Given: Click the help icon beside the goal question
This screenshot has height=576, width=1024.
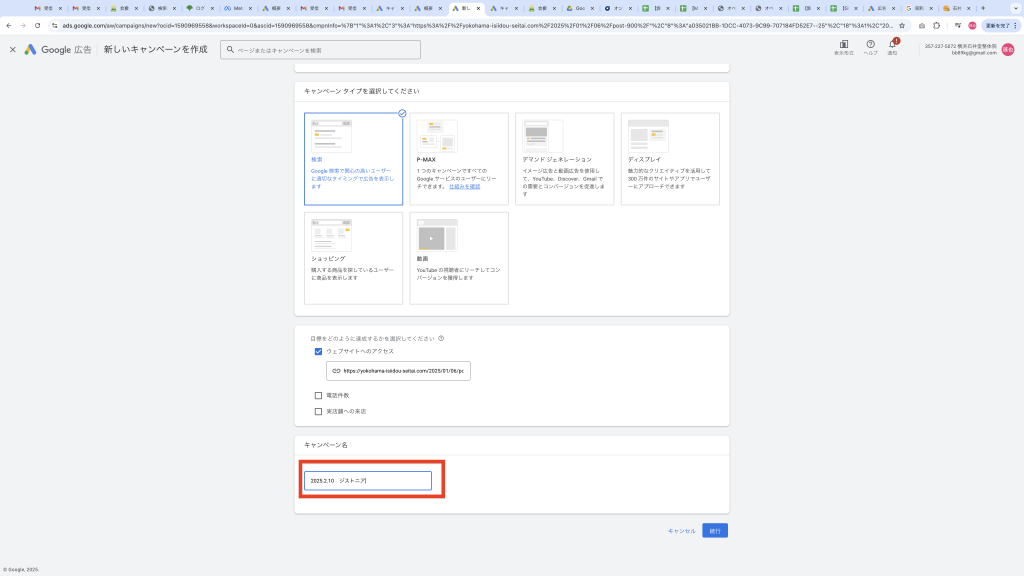Looking at the screenshot, I should tap(441, 338).
